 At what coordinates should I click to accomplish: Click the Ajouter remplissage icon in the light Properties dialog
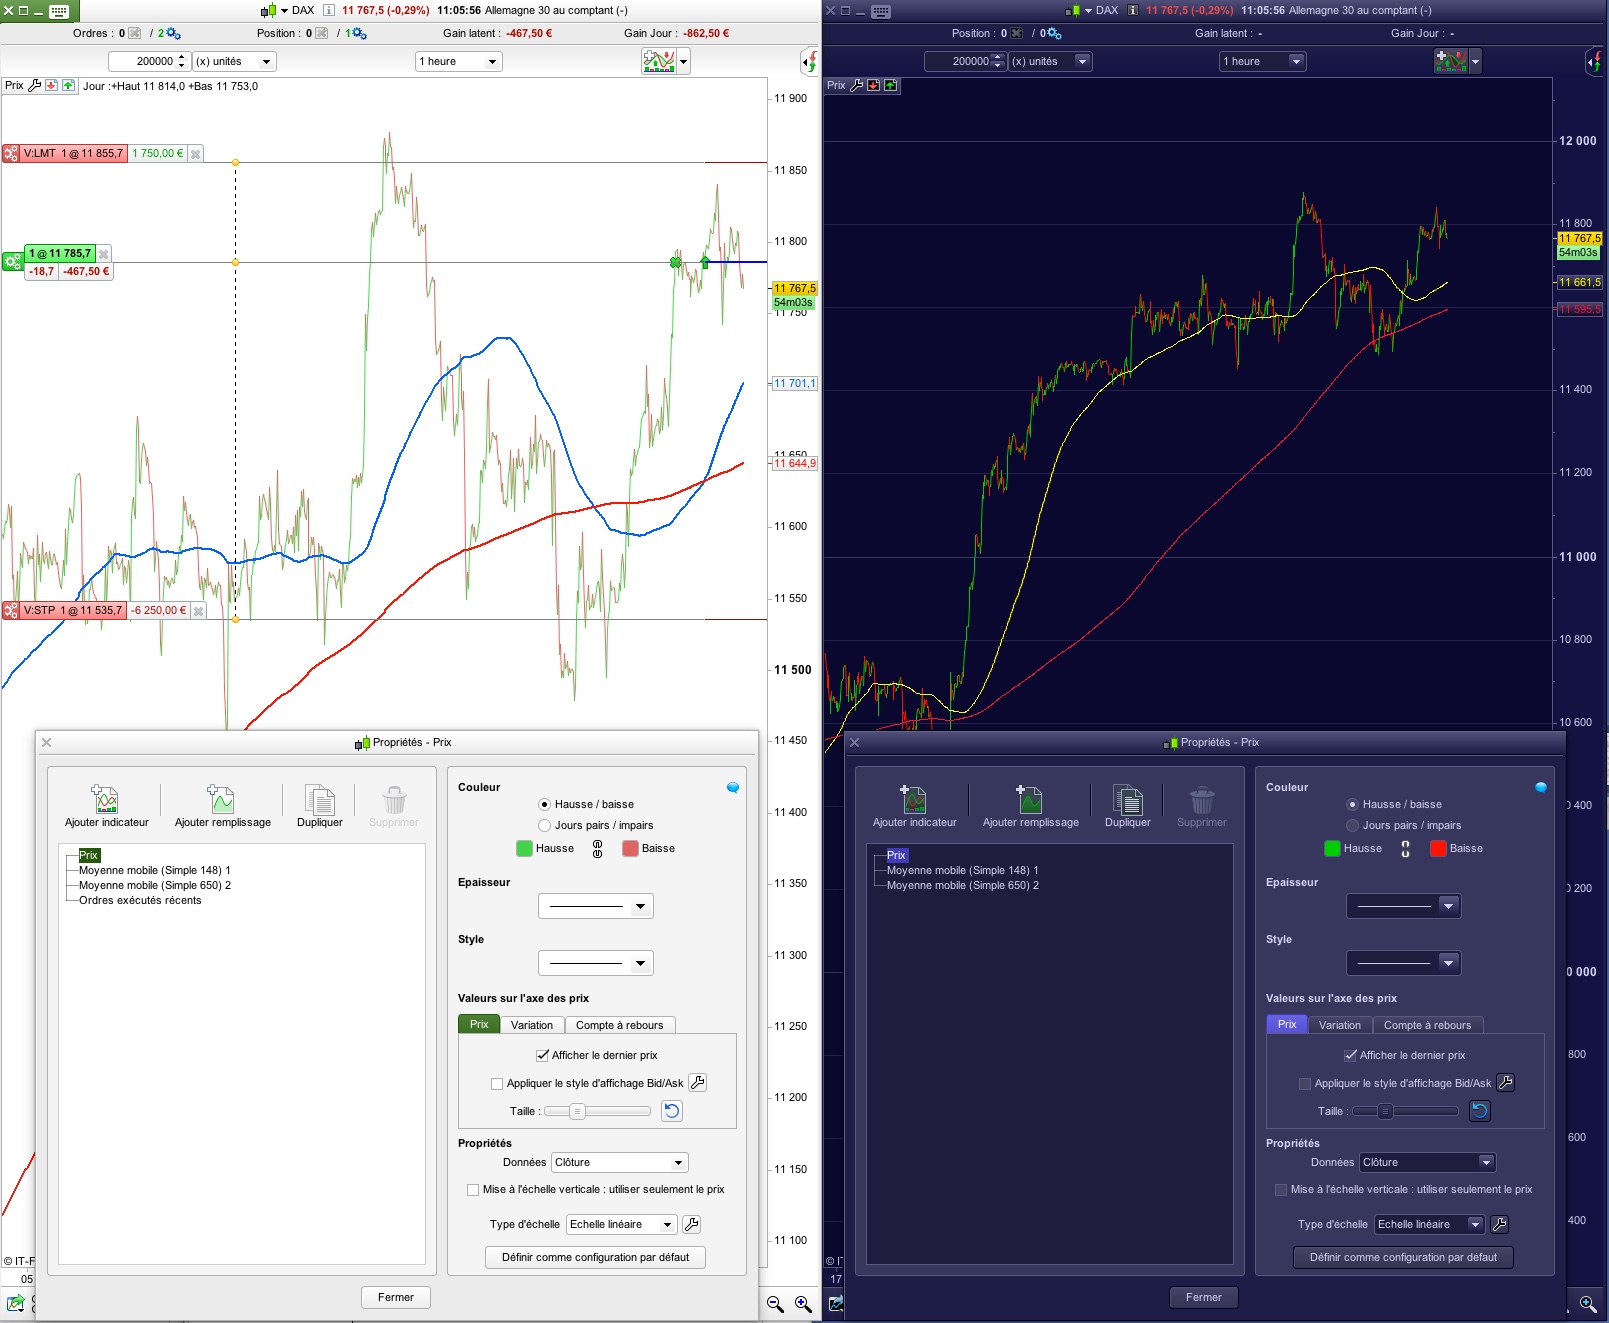pos(221,799)
